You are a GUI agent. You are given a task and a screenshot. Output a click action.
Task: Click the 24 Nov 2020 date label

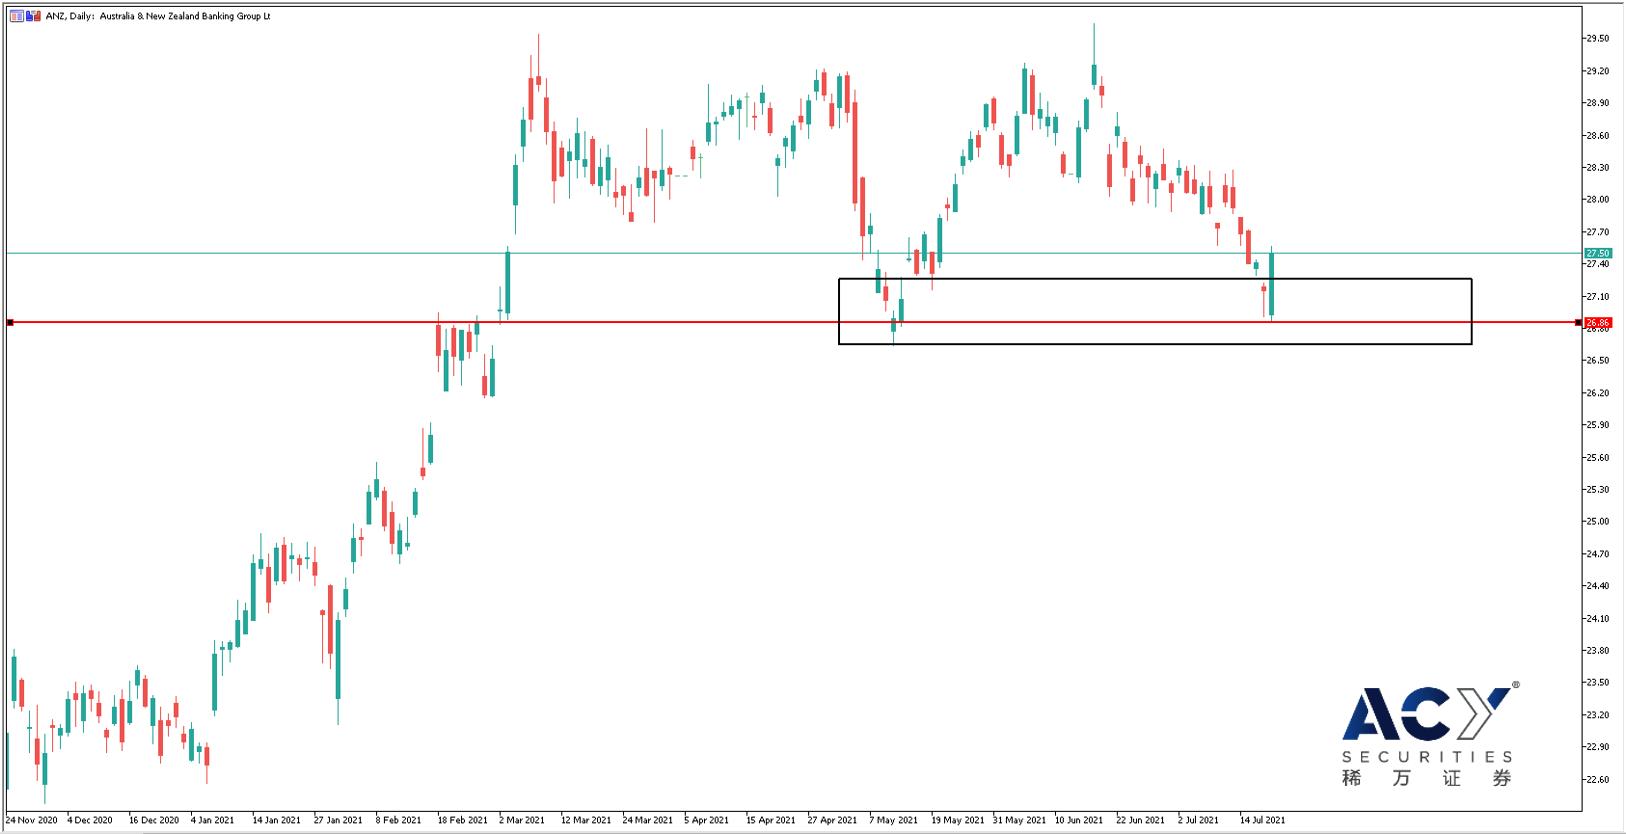point(31,820)
